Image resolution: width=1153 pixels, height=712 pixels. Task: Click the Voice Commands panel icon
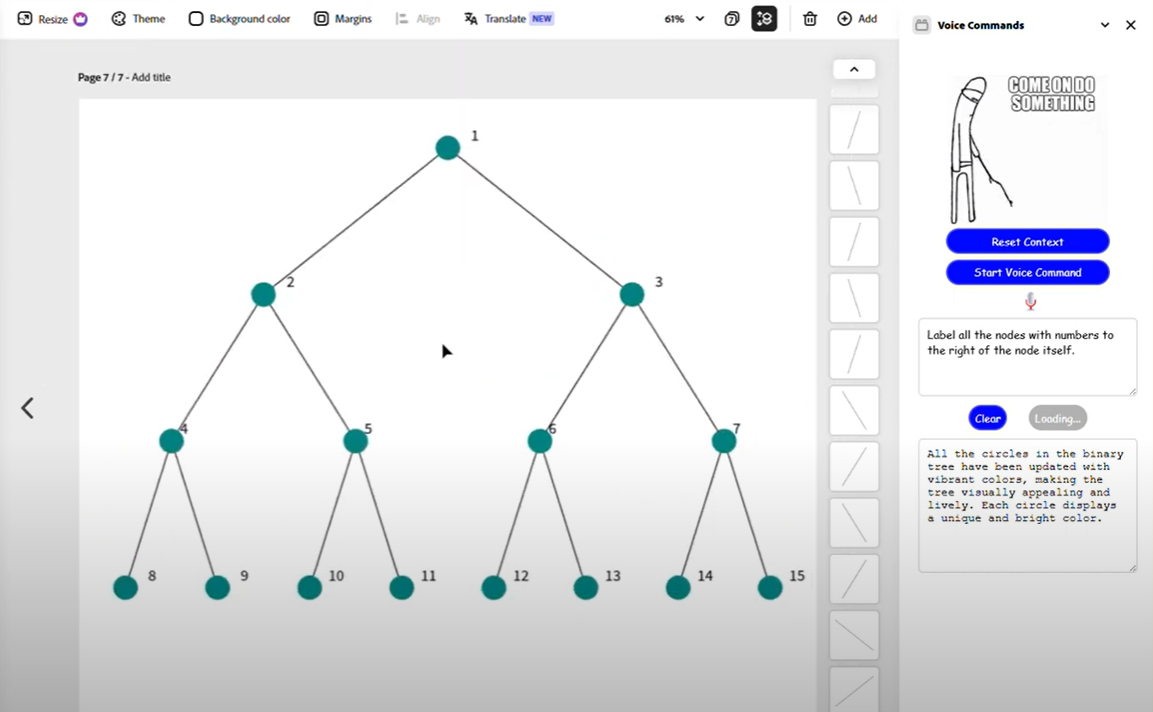pos(921,25)
